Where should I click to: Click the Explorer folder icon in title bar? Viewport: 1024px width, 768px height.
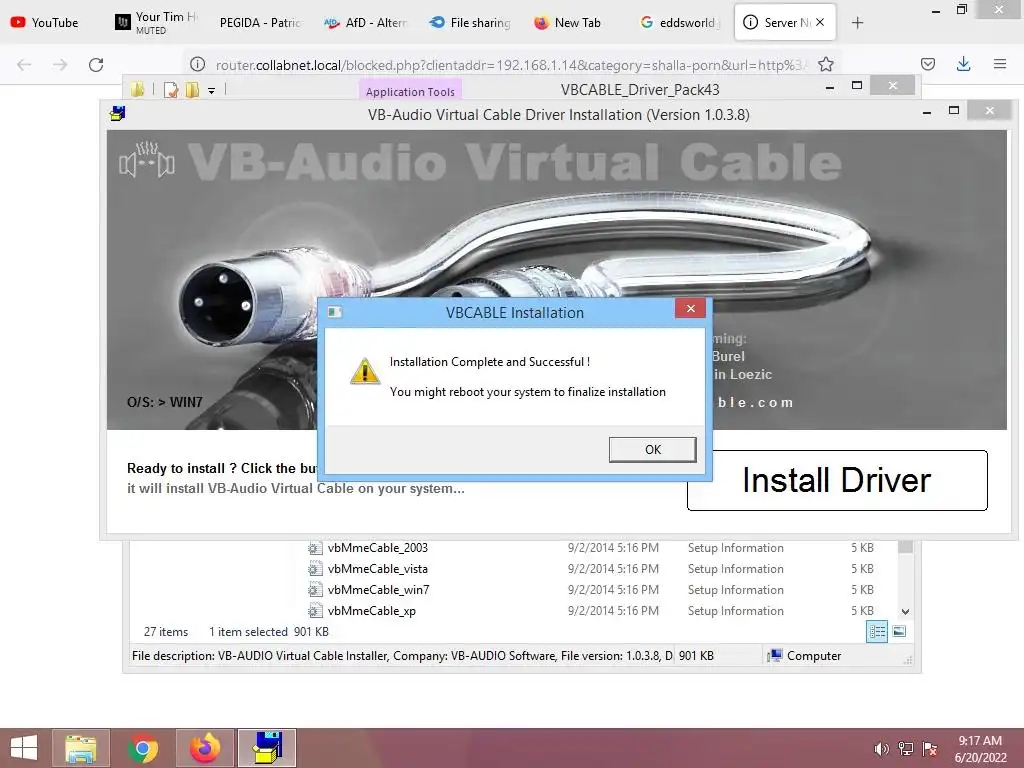coord(136,89)
